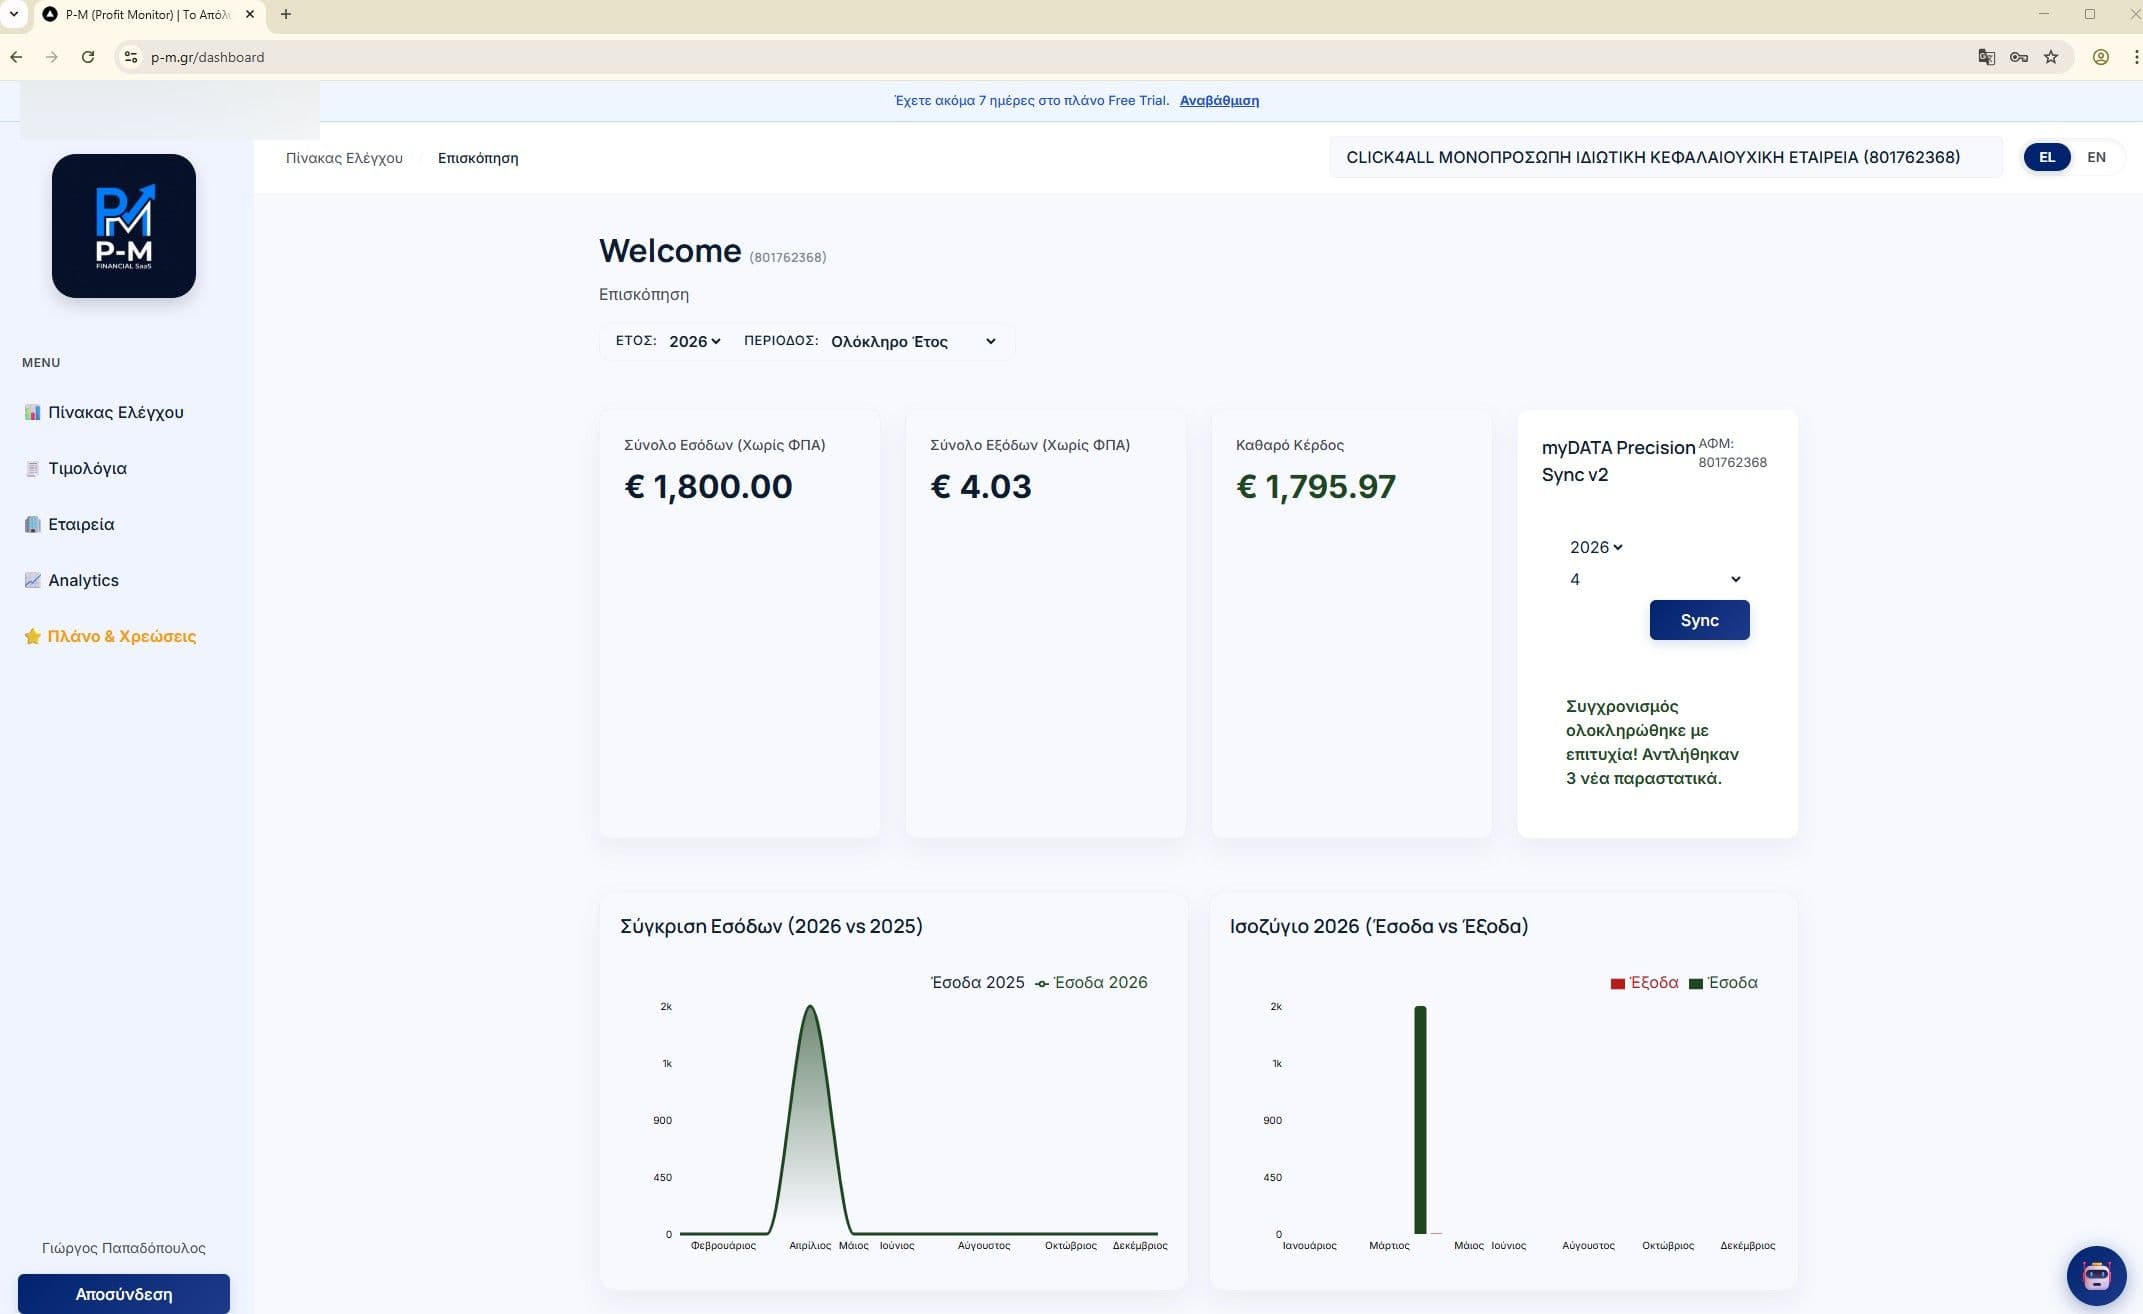The image size is (2143, 1314).
Task: Switch language to EN
Action: pos(2096,157)
